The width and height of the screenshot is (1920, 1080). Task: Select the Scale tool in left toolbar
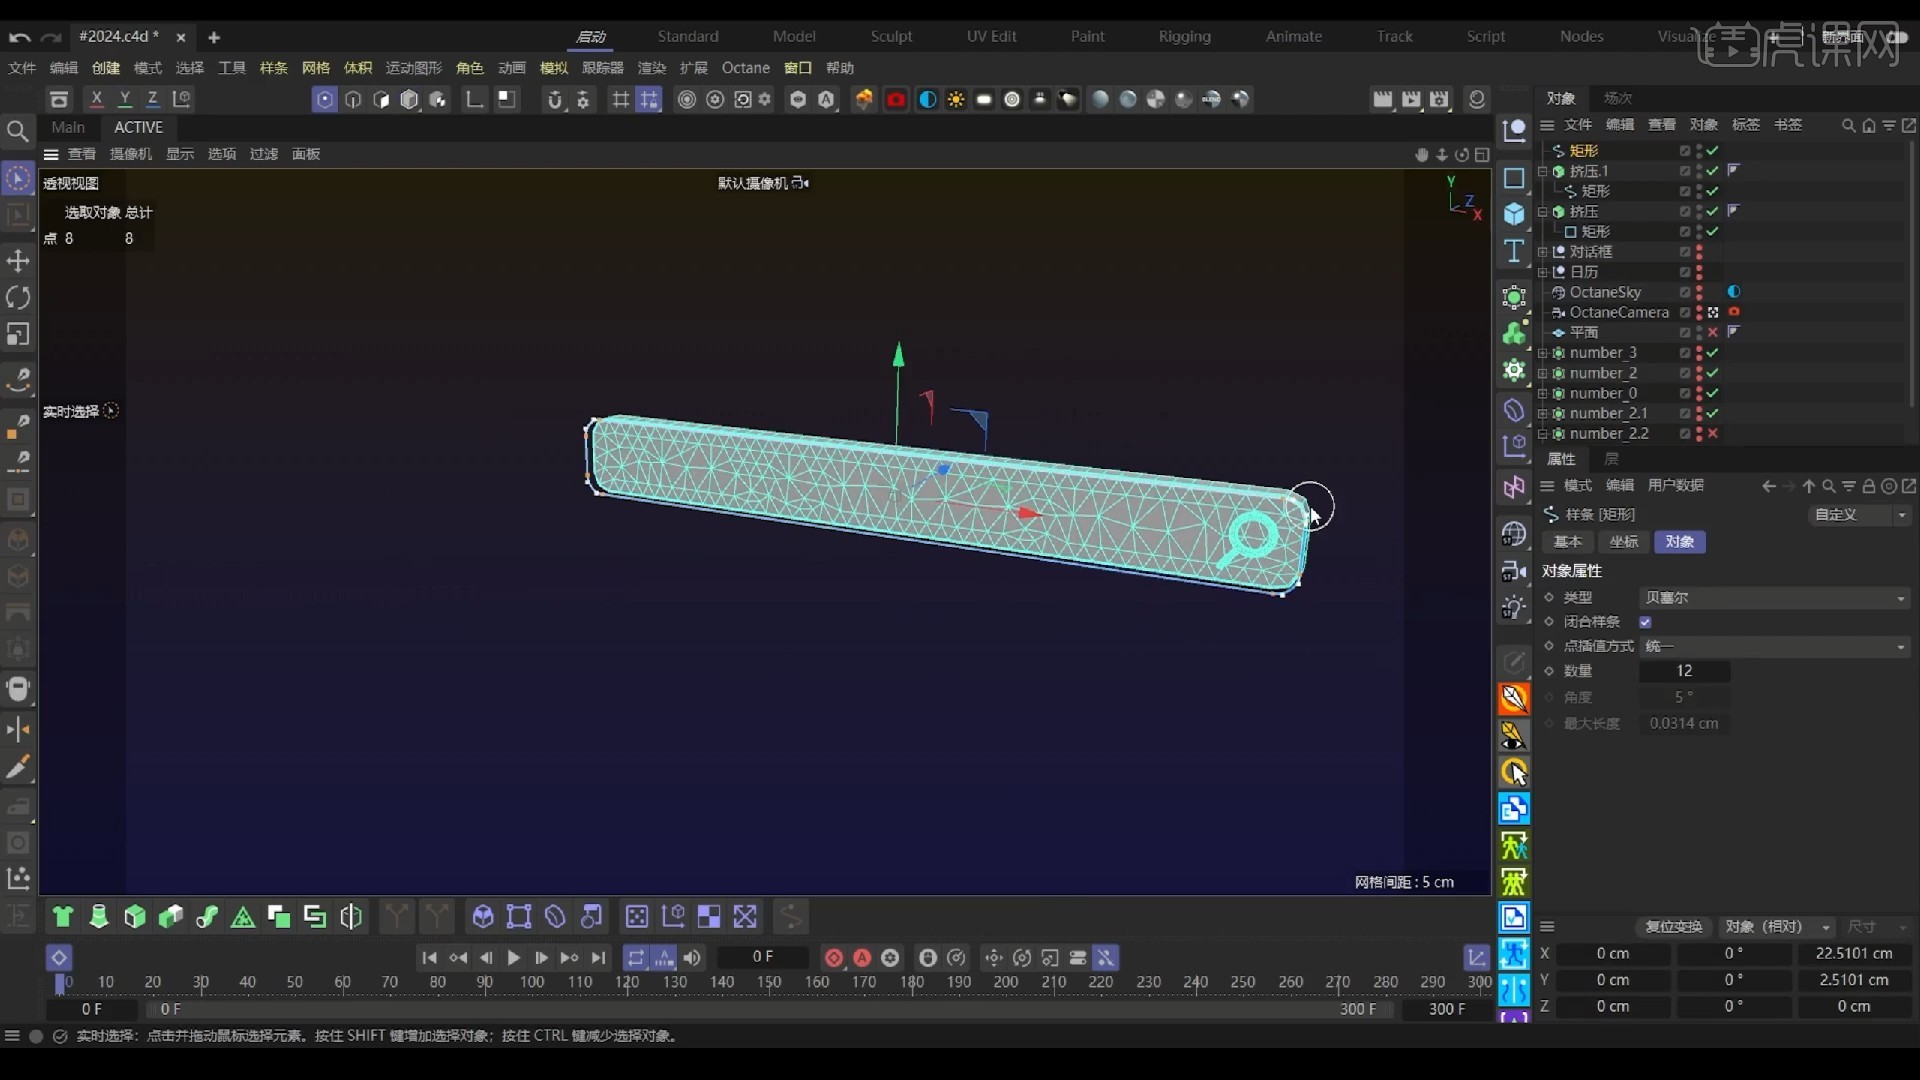(18, 335)
